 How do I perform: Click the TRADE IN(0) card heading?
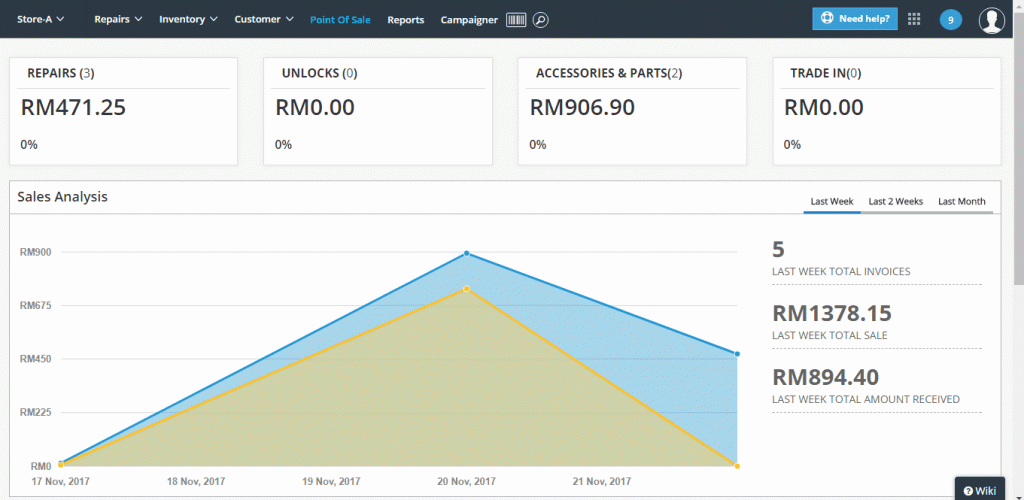coord(825,73)
